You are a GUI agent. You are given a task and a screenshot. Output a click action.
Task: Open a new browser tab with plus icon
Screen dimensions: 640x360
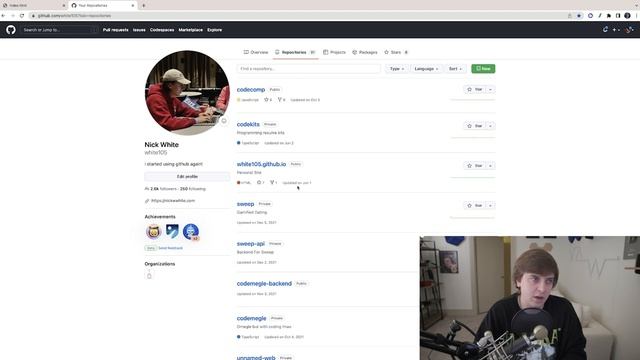(143, 6)
